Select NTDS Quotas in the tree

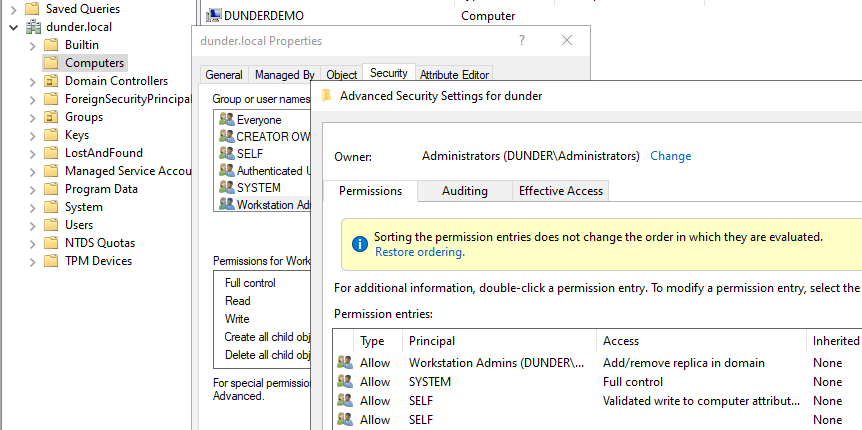point(100,242)
